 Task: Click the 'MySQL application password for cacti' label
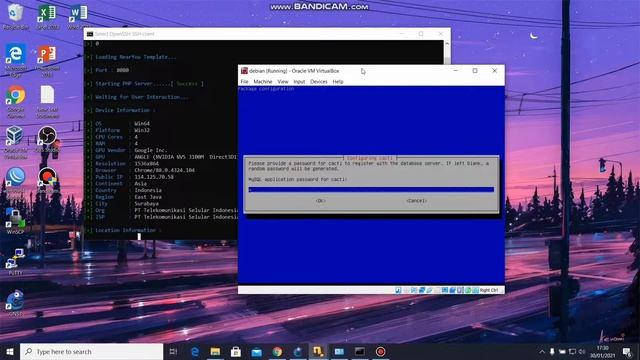click(298, 180)
